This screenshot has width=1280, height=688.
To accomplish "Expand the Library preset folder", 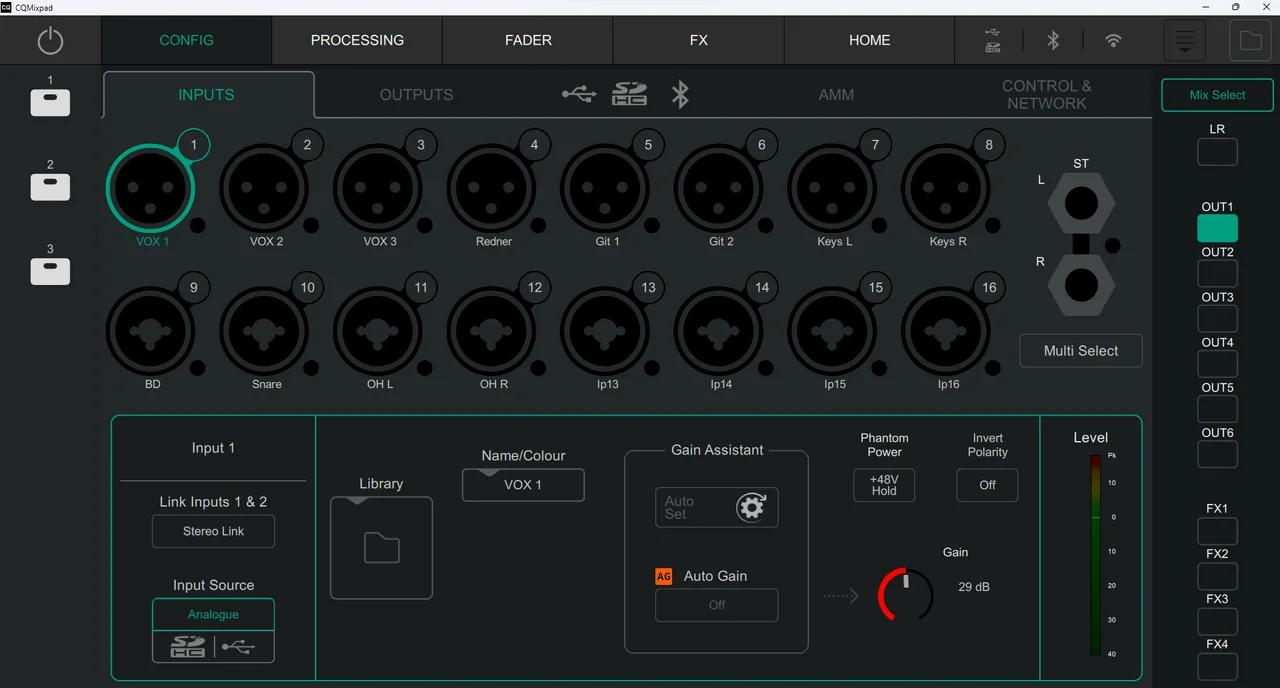I will 381,548.
